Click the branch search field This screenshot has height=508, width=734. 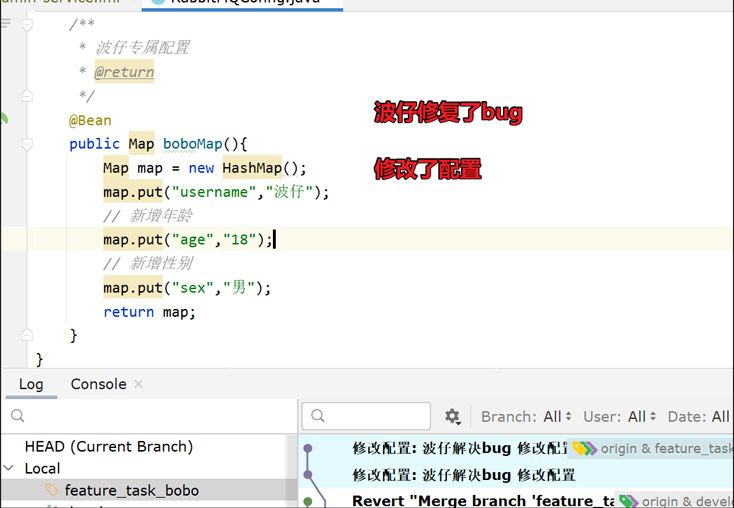pyautogui.click(x=149, y=416)
